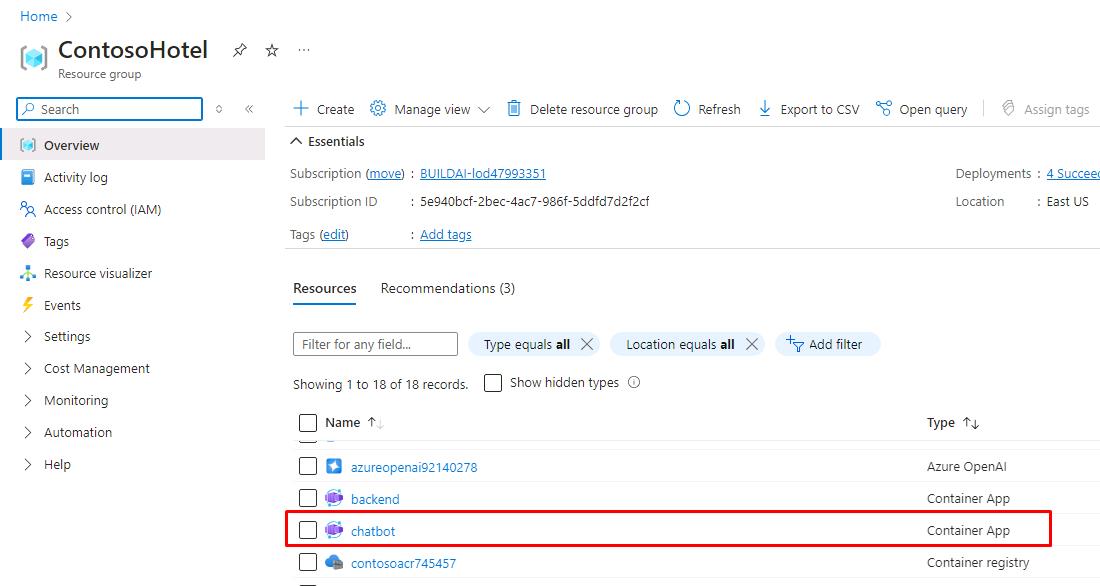Click the info icon beside Show hidden types

coord(634,382)
